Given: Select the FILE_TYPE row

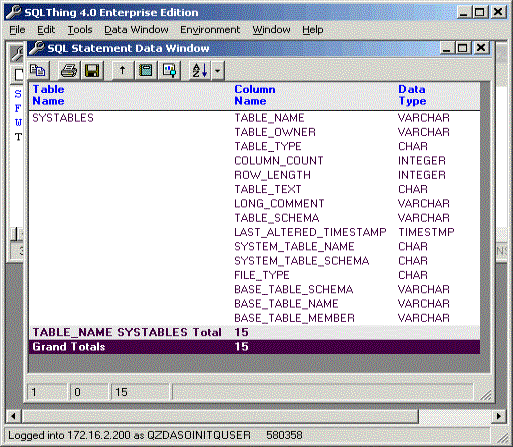Looking at the screenshot, I should click(254, 275).
